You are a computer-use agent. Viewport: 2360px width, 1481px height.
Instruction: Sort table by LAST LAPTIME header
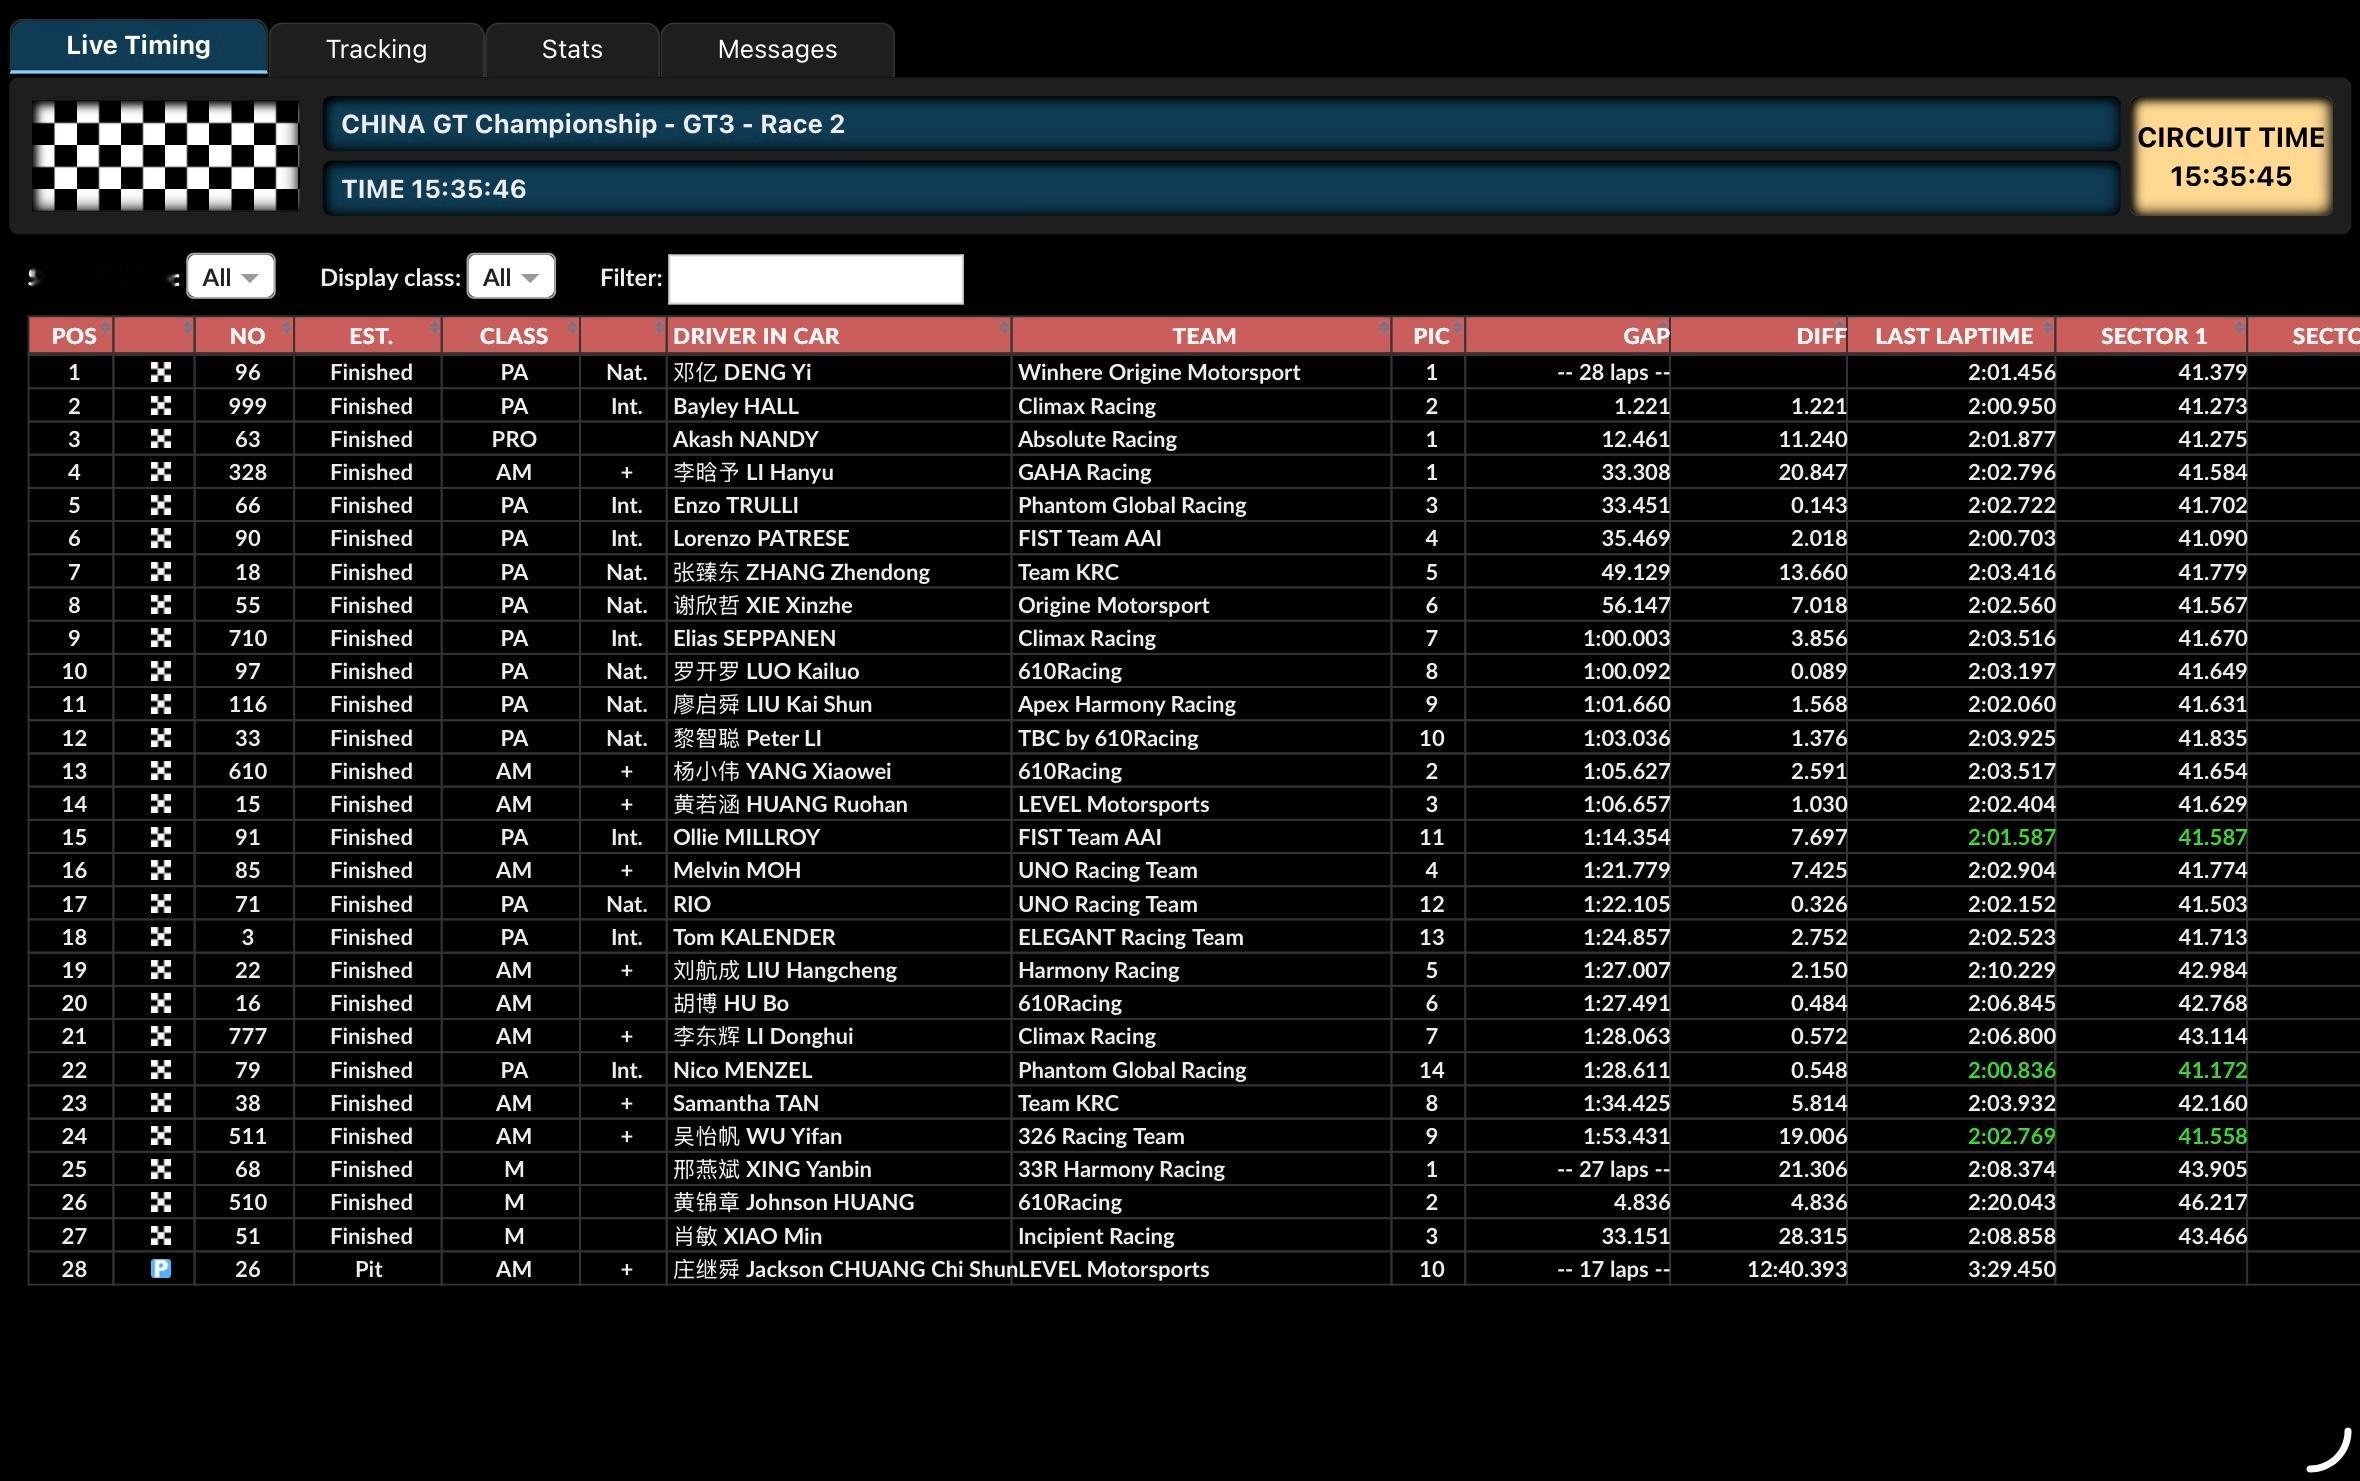[x=1953, y=336]
